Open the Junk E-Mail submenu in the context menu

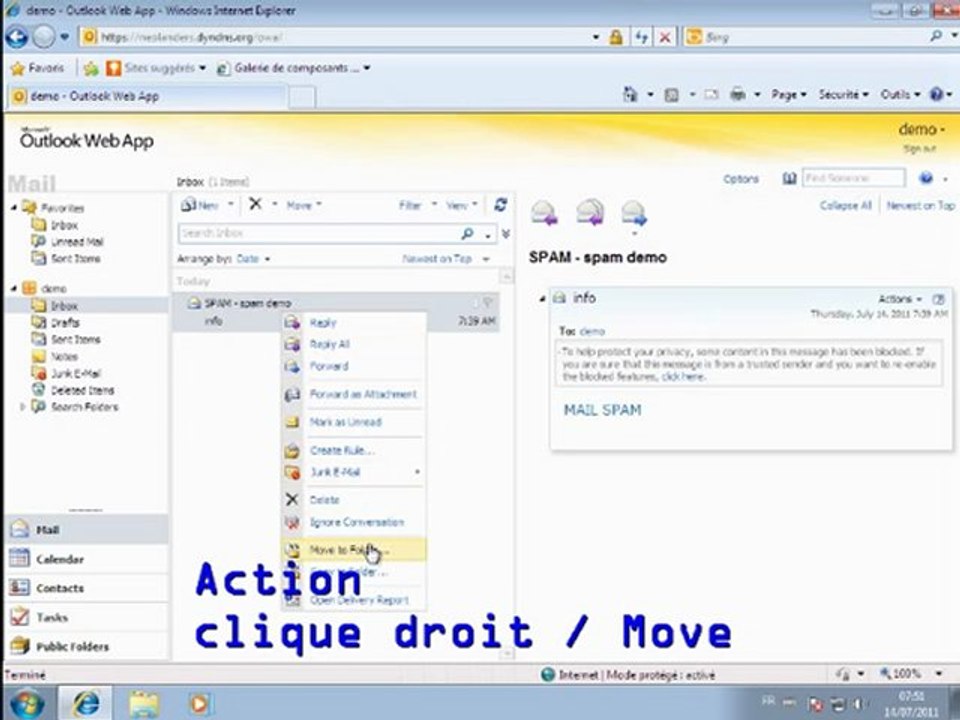tap(354, 472)
